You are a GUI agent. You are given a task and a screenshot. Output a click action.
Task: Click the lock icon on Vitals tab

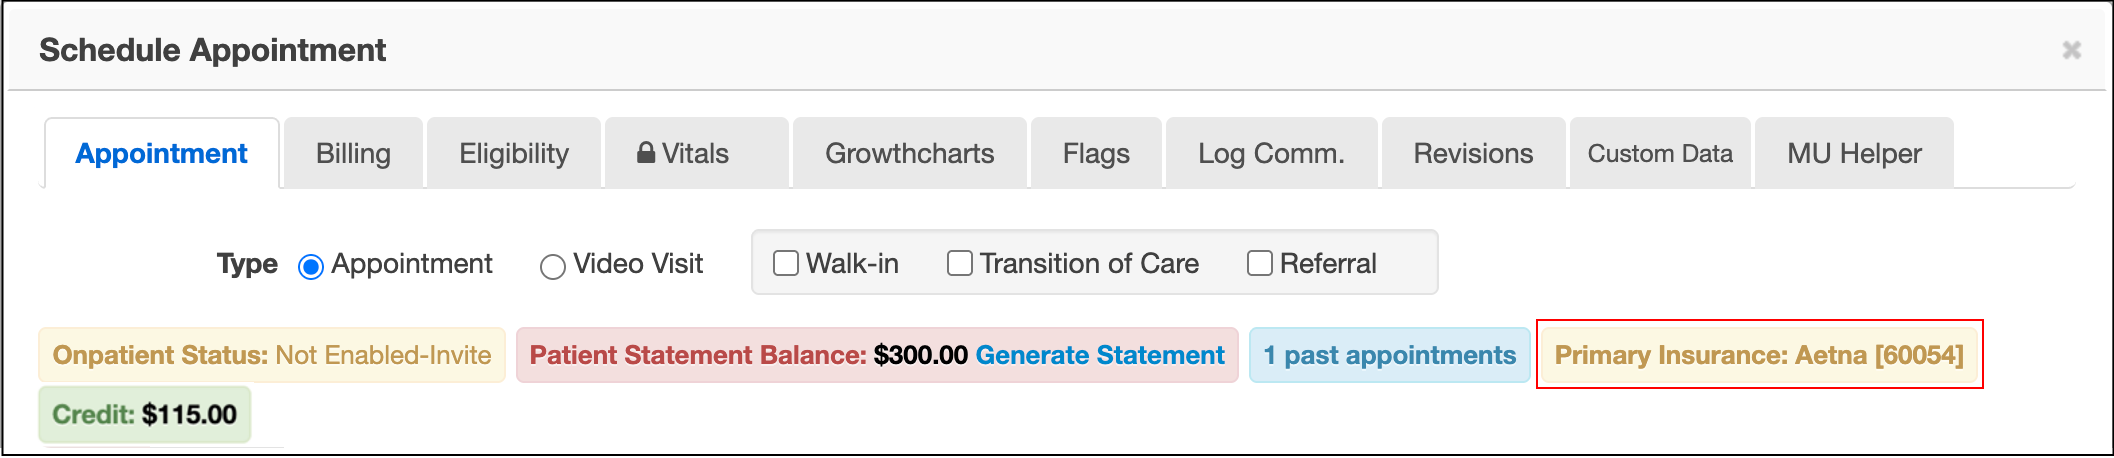point(646,153)
